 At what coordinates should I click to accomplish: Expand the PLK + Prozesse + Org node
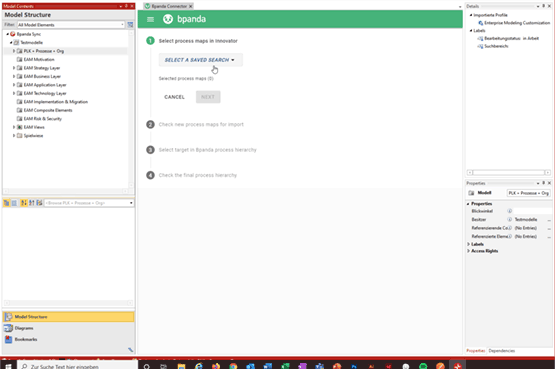tap(14, 51)
